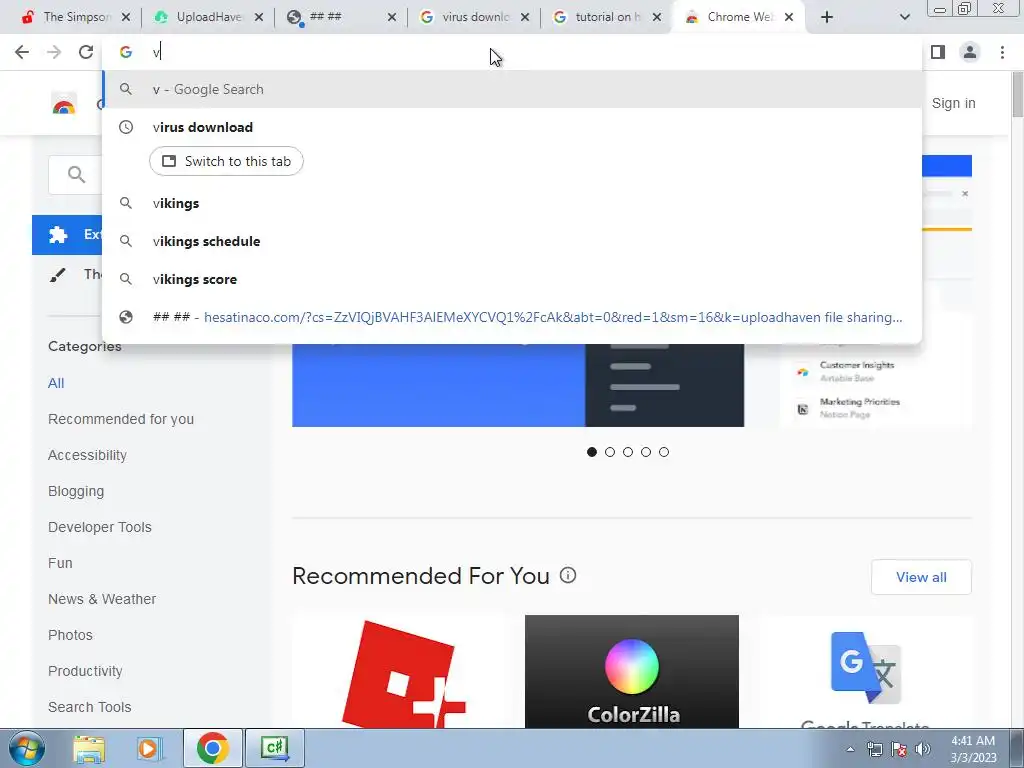Select the fifth carousel dot
The height and width of the screenshot is (768, 1024).
[x=664, y=452]
